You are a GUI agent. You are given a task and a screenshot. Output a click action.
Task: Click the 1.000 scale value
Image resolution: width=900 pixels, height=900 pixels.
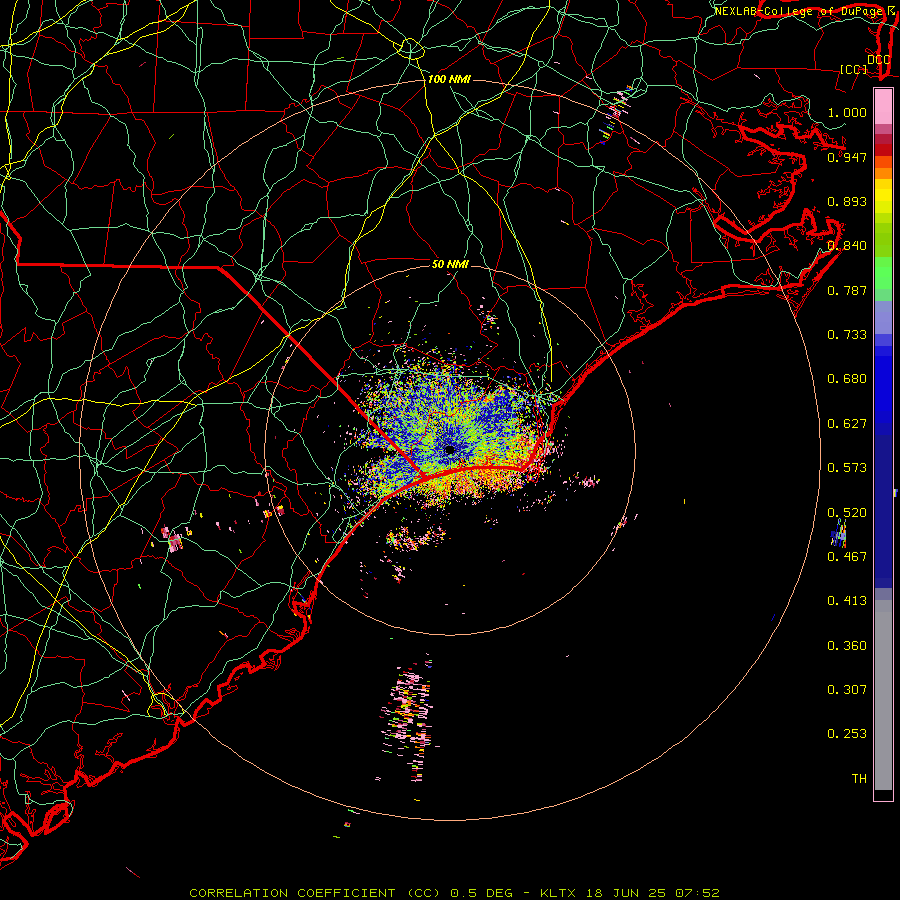(847, 112)
